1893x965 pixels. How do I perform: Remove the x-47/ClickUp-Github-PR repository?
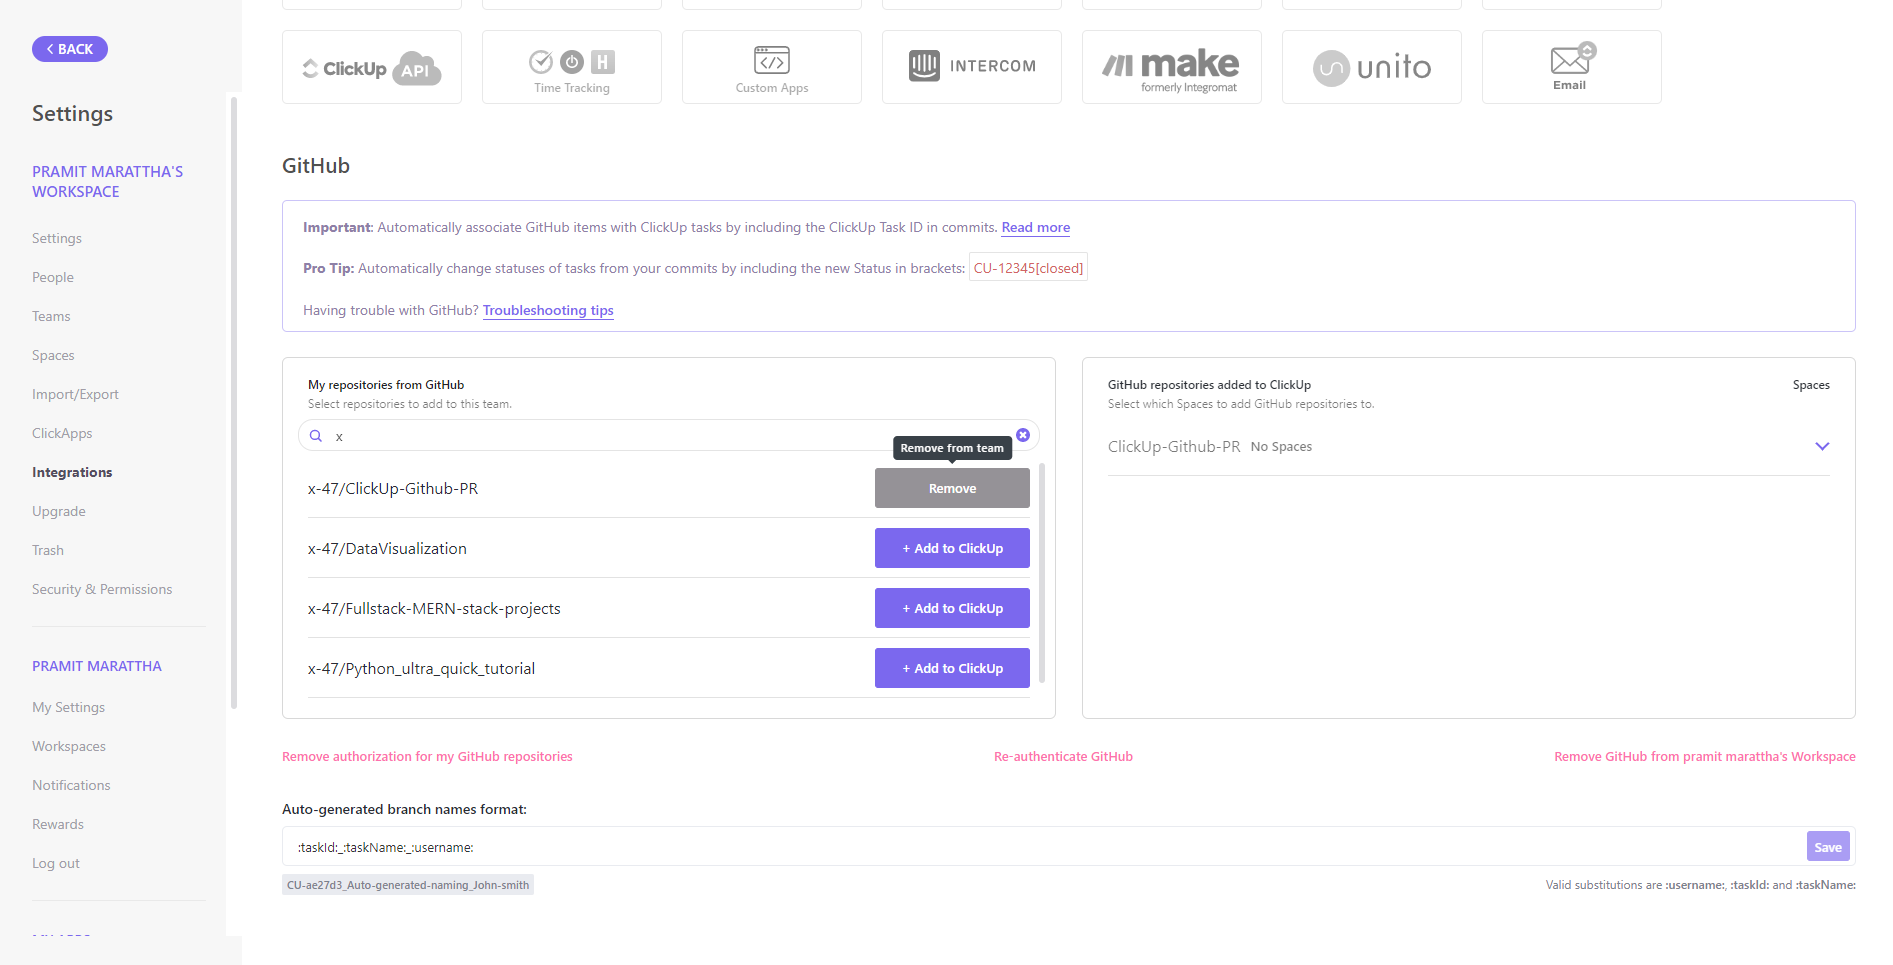(952, 489)
